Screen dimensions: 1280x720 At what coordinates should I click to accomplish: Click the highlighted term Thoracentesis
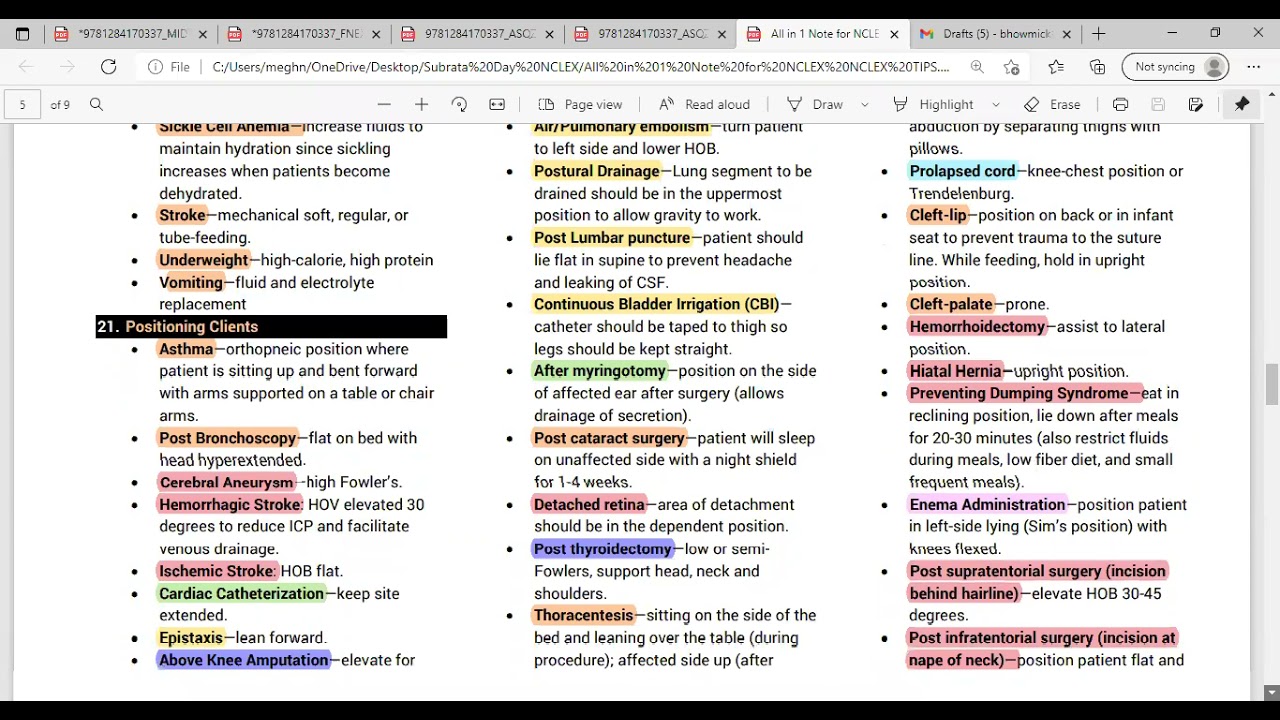(583, 615)
